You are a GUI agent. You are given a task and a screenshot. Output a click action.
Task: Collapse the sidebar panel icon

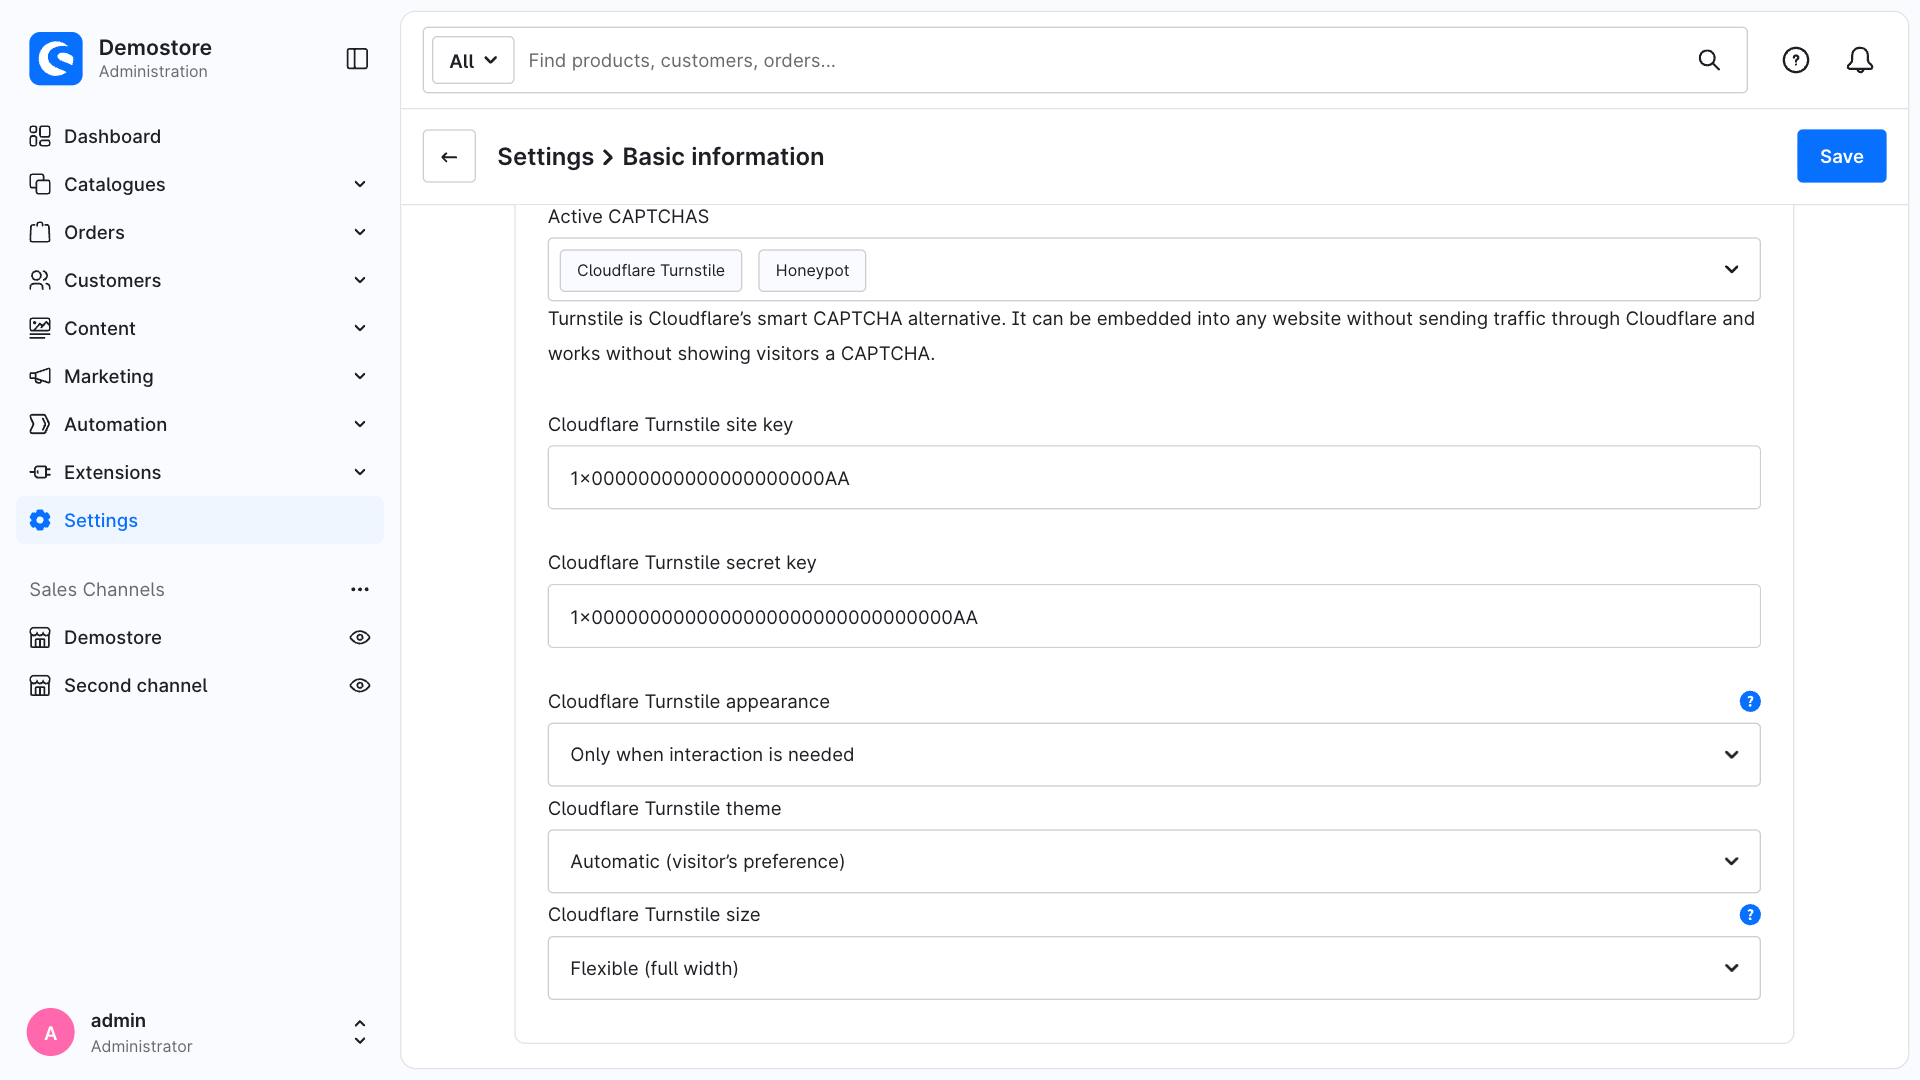tap(357, 59)
